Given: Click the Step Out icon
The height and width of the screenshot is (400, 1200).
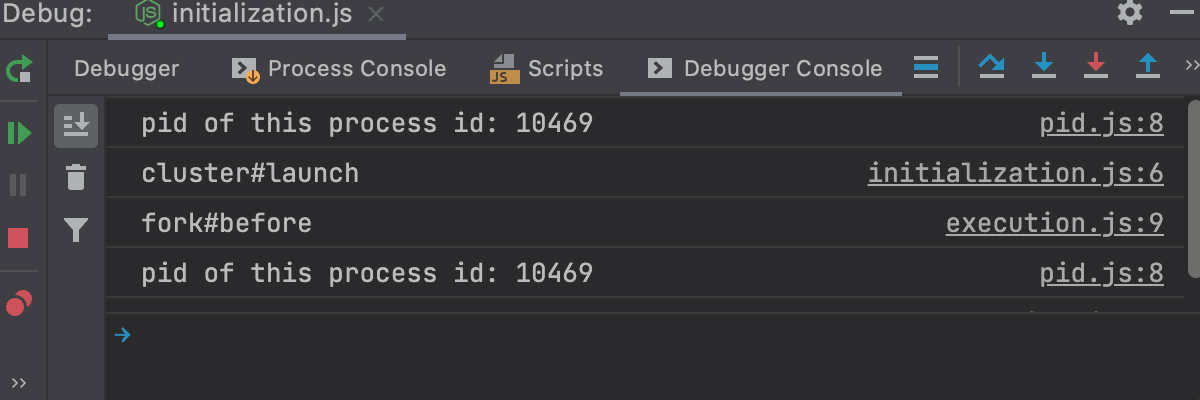Looking at the screenshot, I should tap(1148, 67).
